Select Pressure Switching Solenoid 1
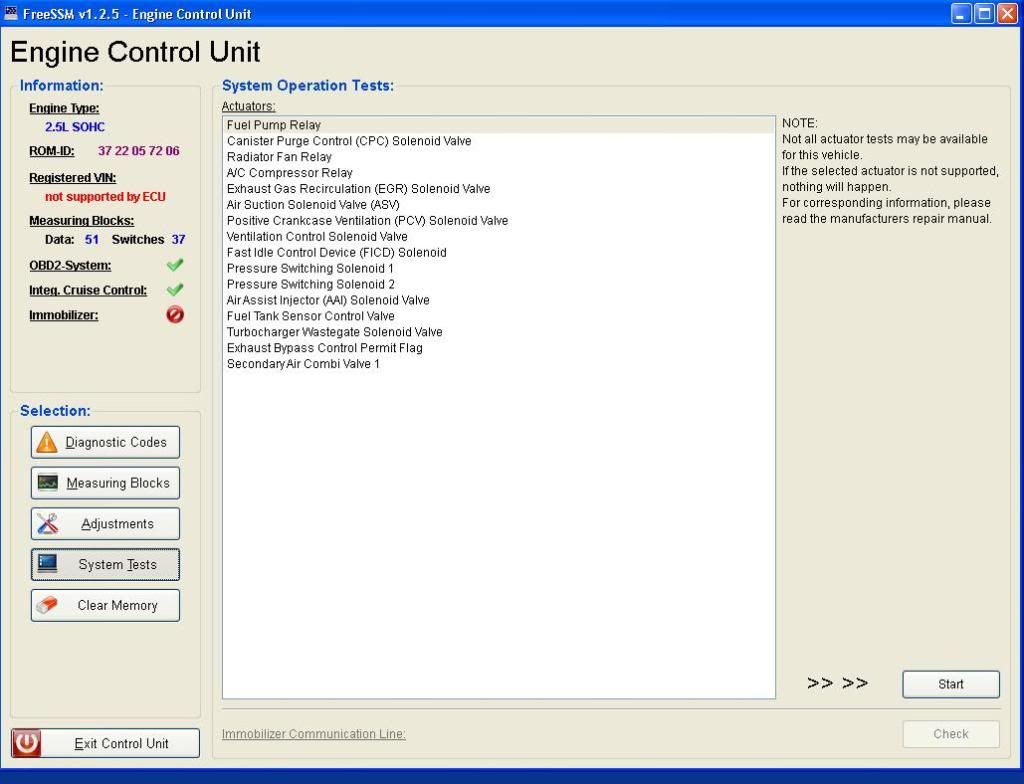The image size is (1024, 784). click(499, 269)
